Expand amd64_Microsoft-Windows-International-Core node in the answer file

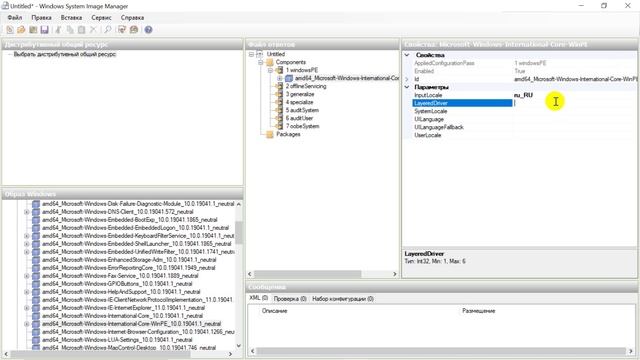click(x=280, y=78)
